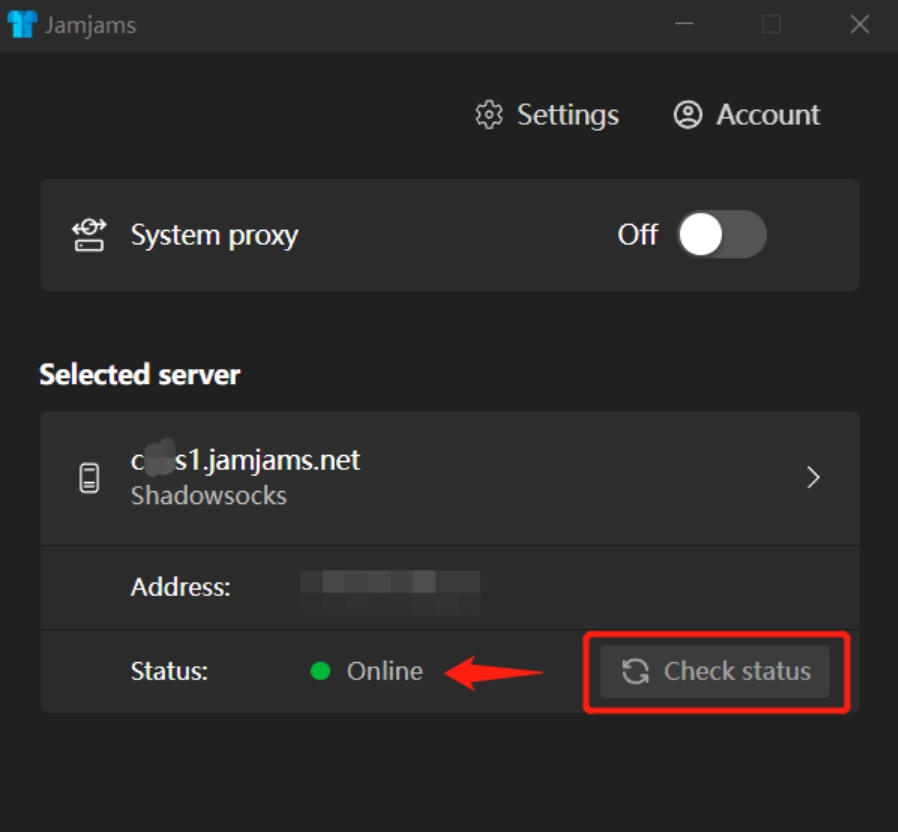Click the Account profile icon

[687, 115]
